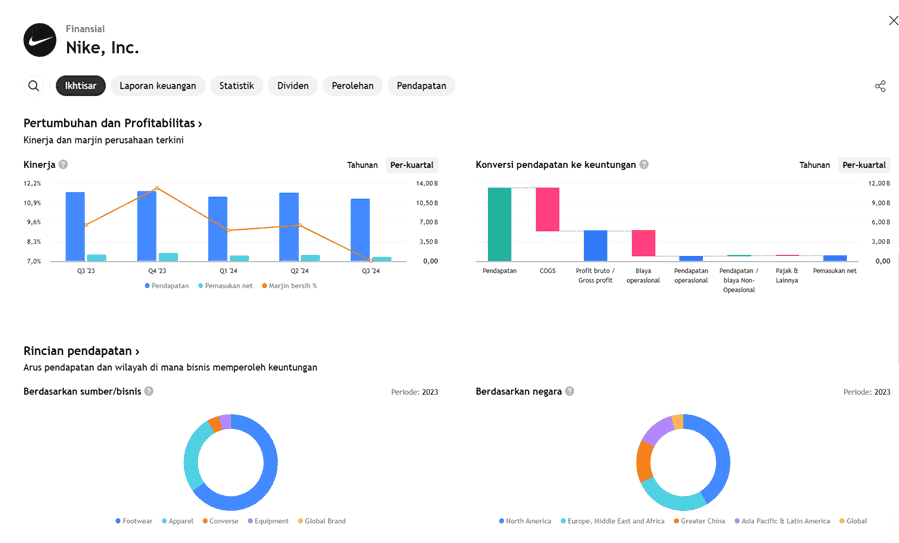Click the blue North America donut segment
899x543 pixels.
(722, 459)
